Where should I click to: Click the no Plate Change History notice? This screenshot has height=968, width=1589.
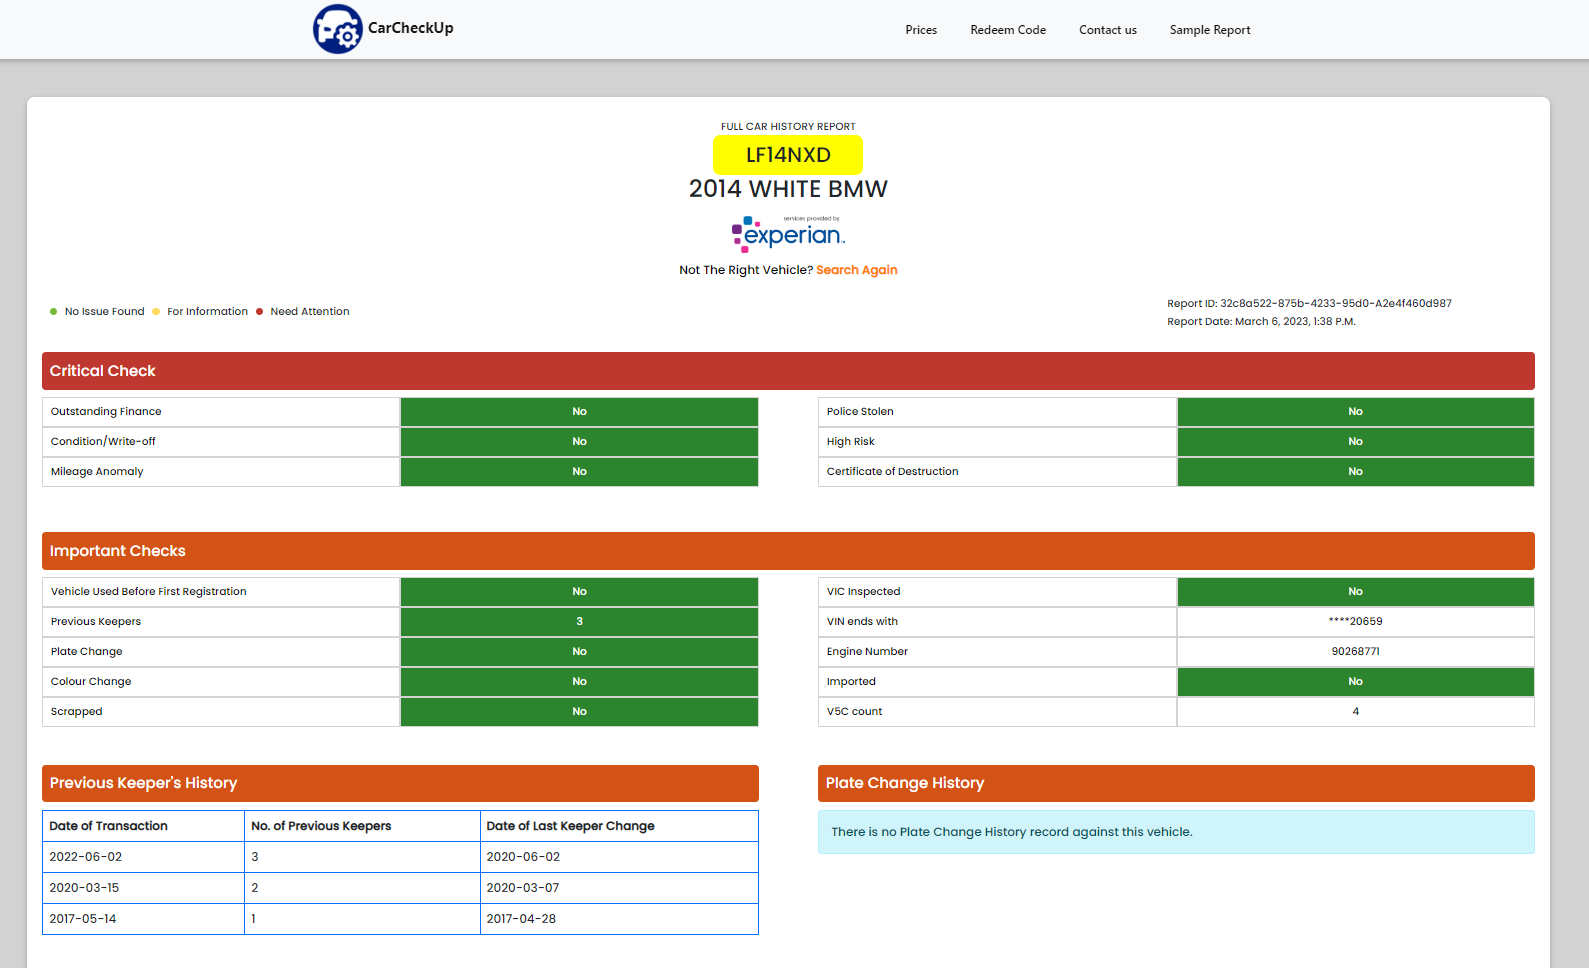point(1176,832)
